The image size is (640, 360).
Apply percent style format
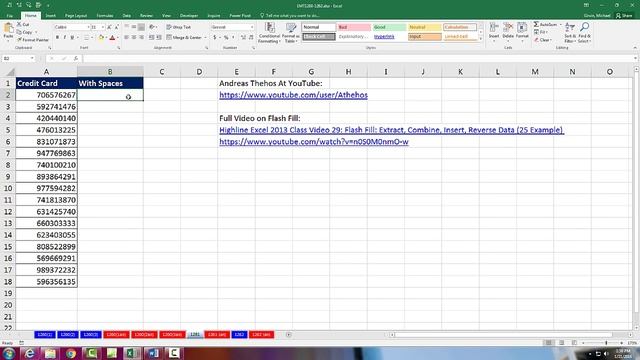pyautogui.click(x=226, y=38)
